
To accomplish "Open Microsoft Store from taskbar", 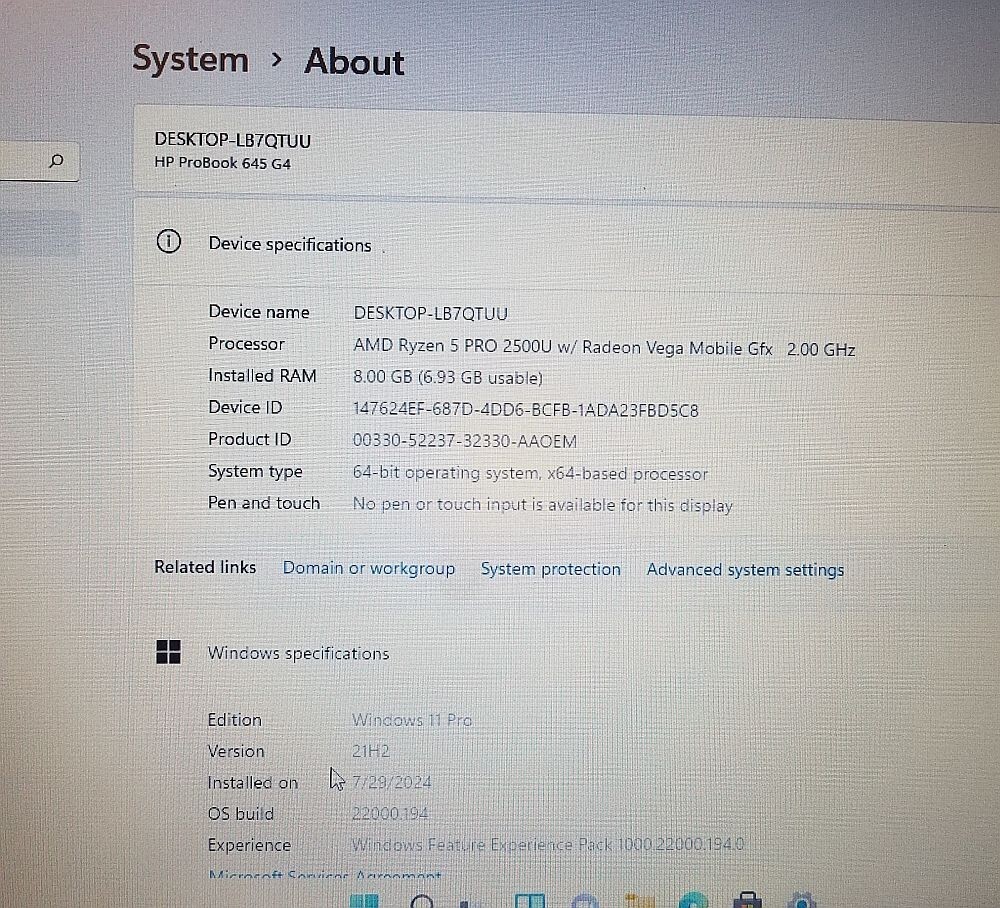I will (747, 900).
